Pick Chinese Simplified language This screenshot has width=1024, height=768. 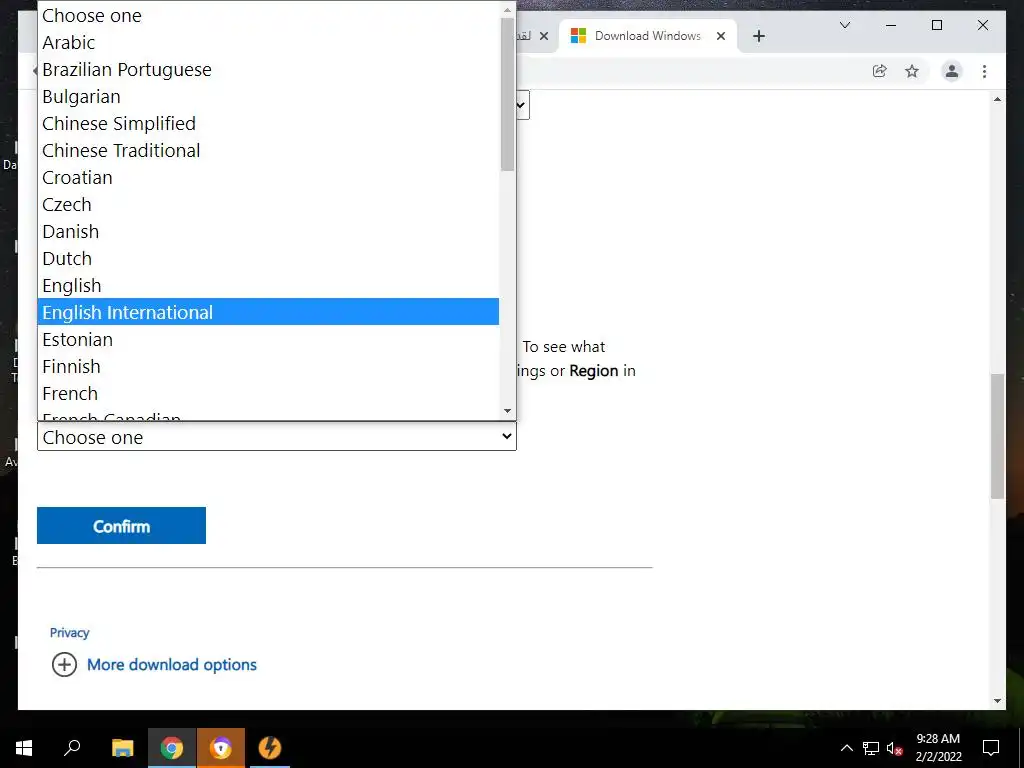[x=268, y=123]
